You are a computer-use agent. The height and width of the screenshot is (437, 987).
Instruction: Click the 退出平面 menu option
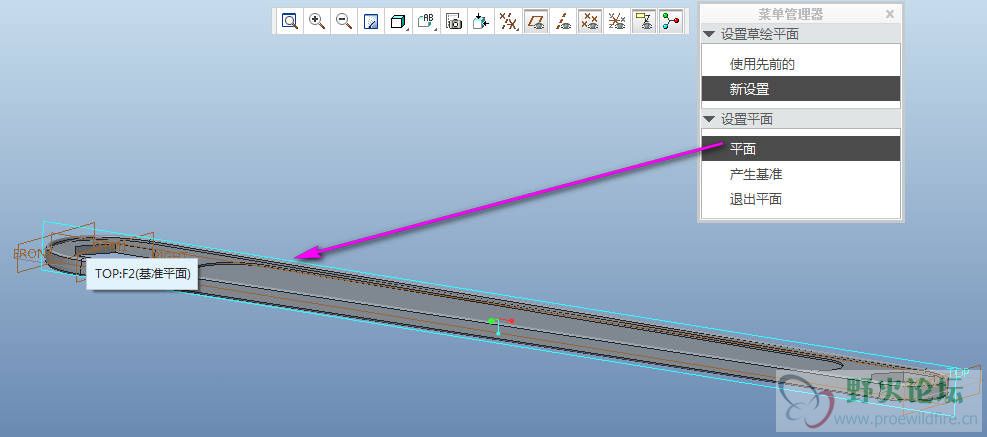point(801,199)
